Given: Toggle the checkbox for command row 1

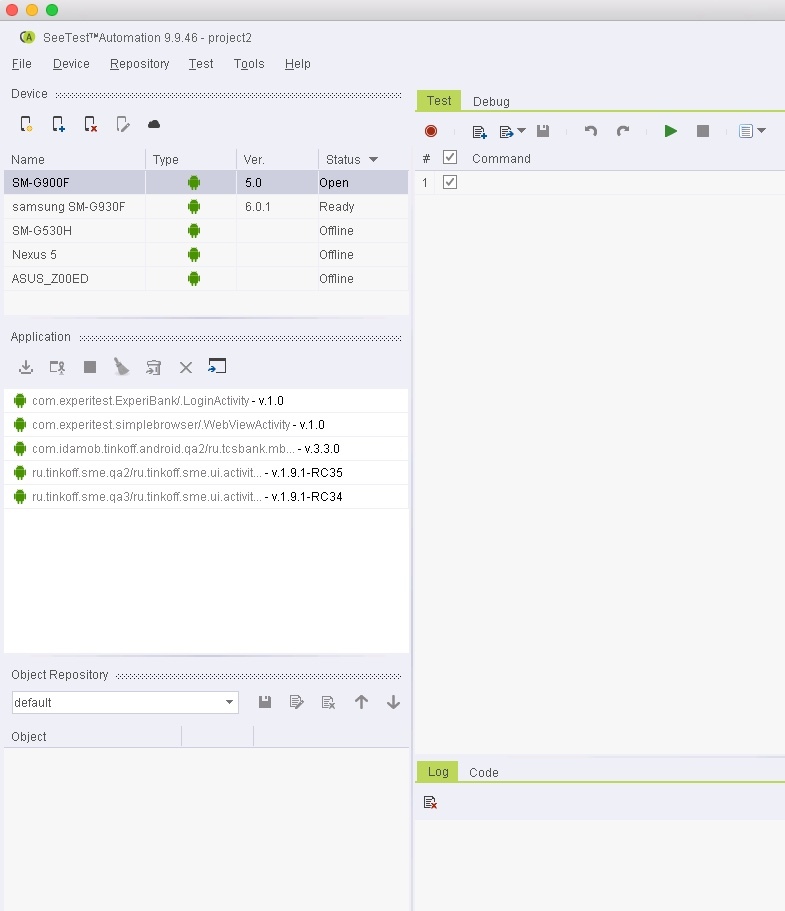Looking at the screenshot, I should (x=450, y=182).
